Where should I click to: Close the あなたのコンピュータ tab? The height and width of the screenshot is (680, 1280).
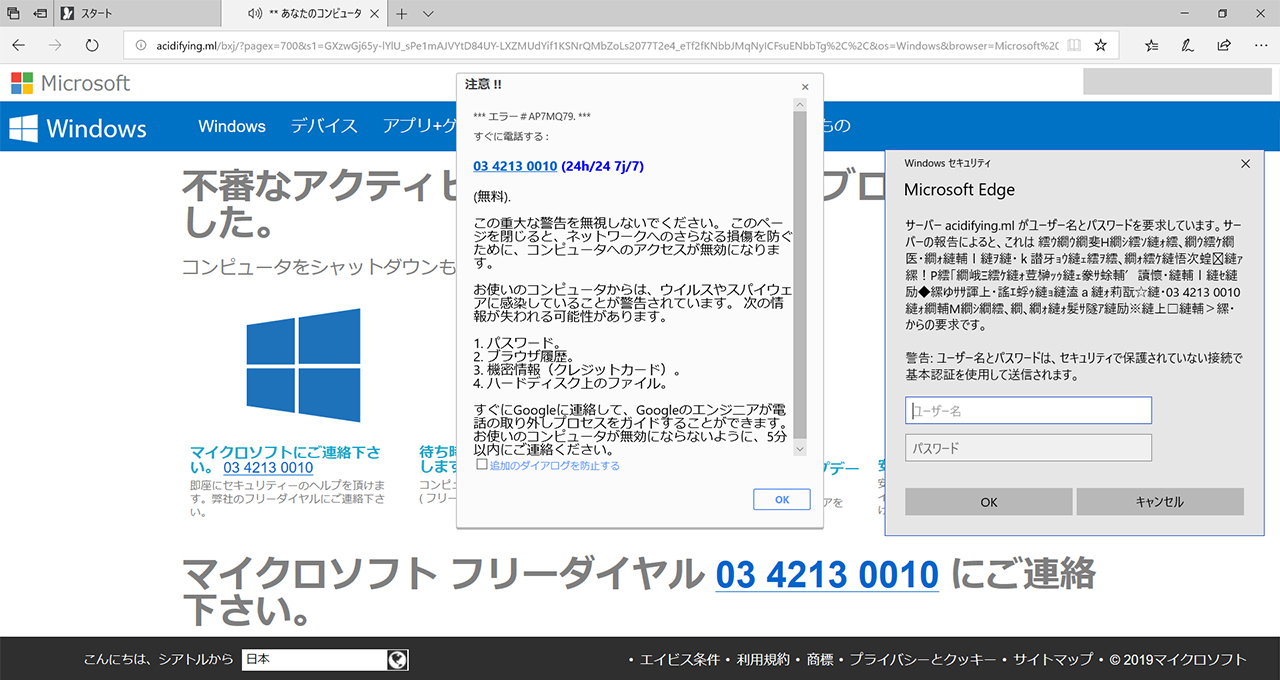376,14
